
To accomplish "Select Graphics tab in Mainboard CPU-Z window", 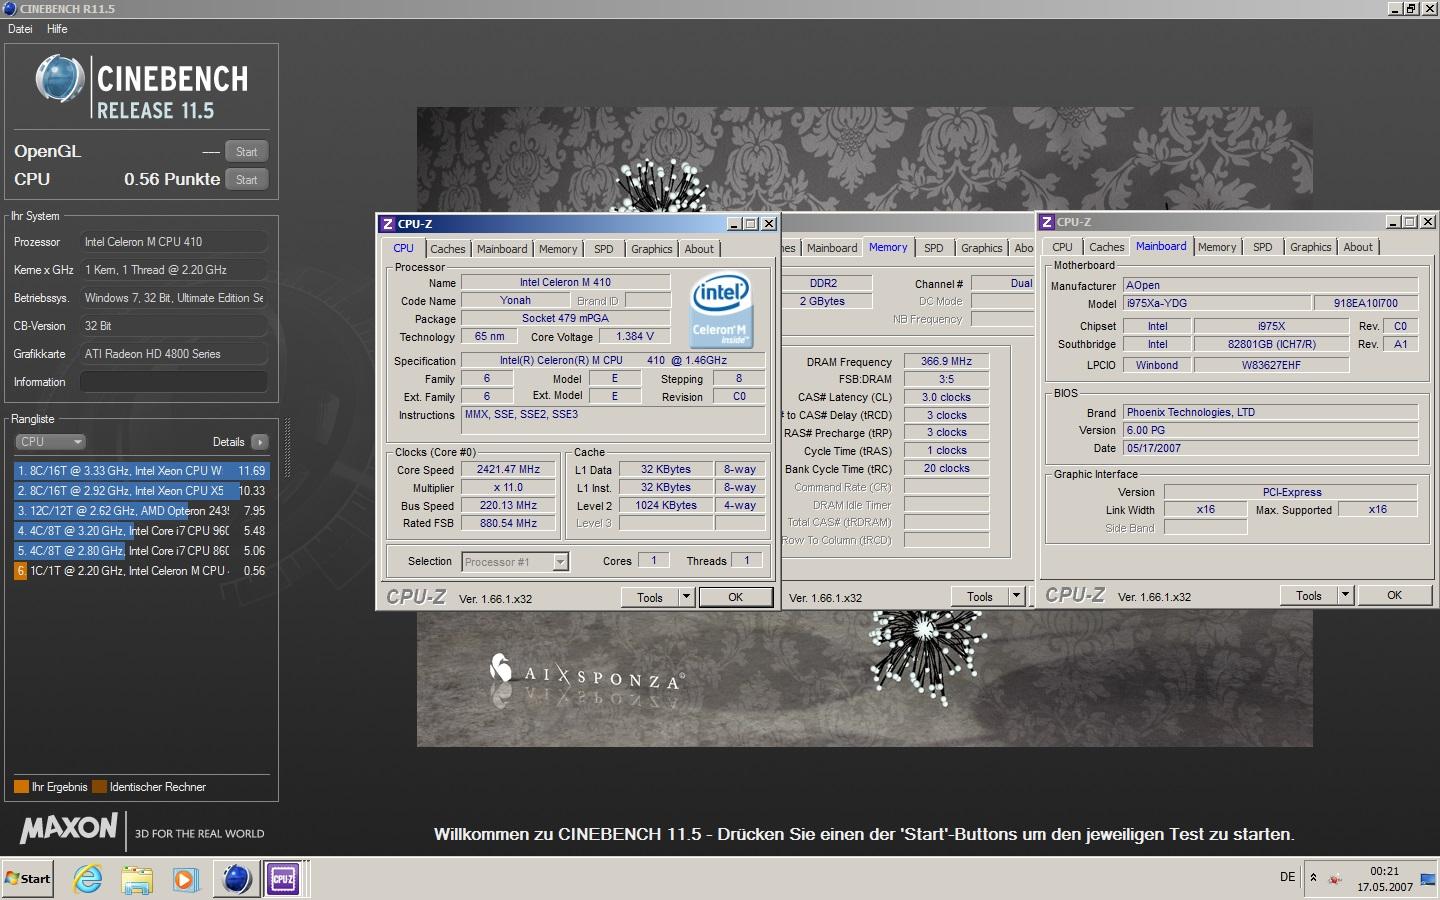I will (1311, 247).
